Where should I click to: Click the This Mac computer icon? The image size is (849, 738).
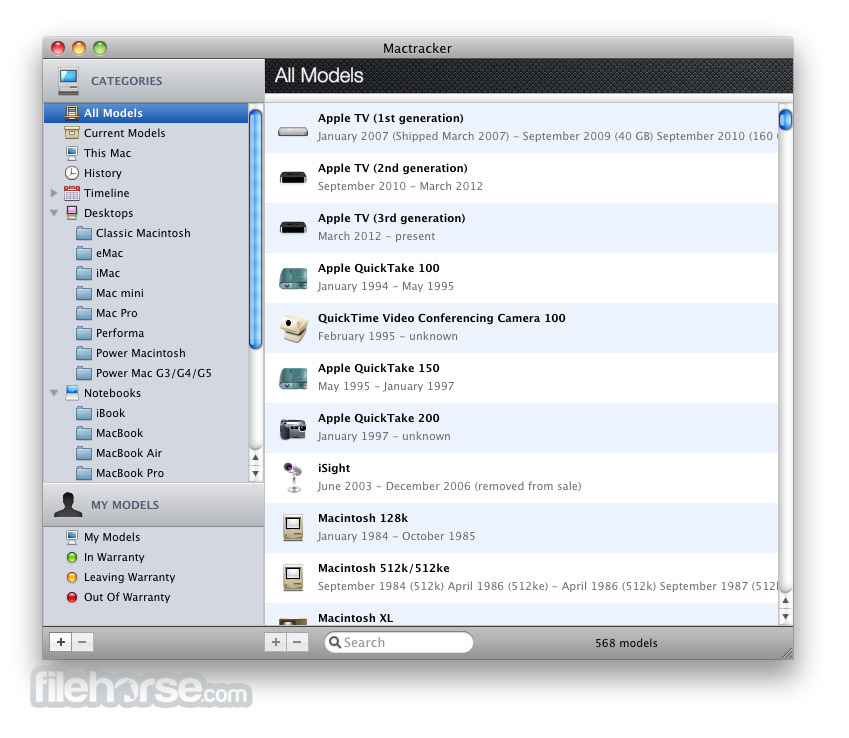coord(71,153)
